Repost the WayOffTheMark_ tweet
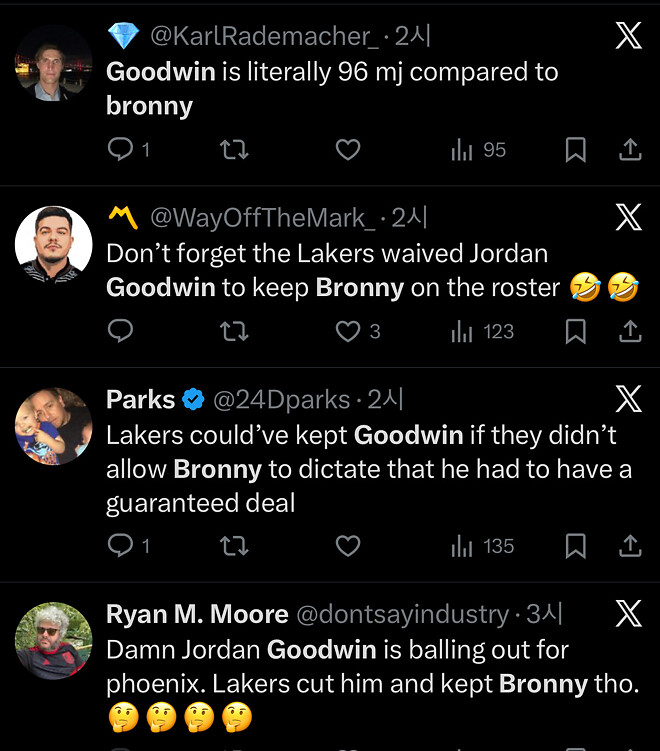The image size is (660, 751). (x=234, y=331)
